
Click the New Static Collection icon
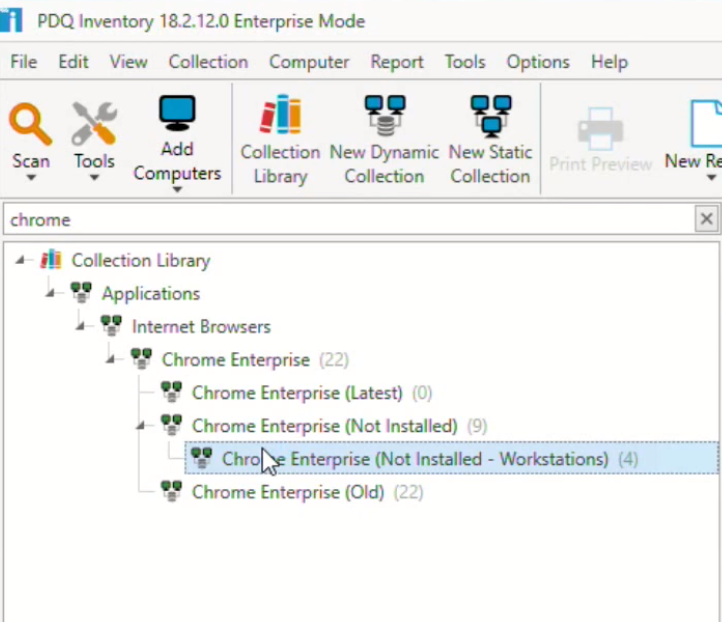click(490, 116)
